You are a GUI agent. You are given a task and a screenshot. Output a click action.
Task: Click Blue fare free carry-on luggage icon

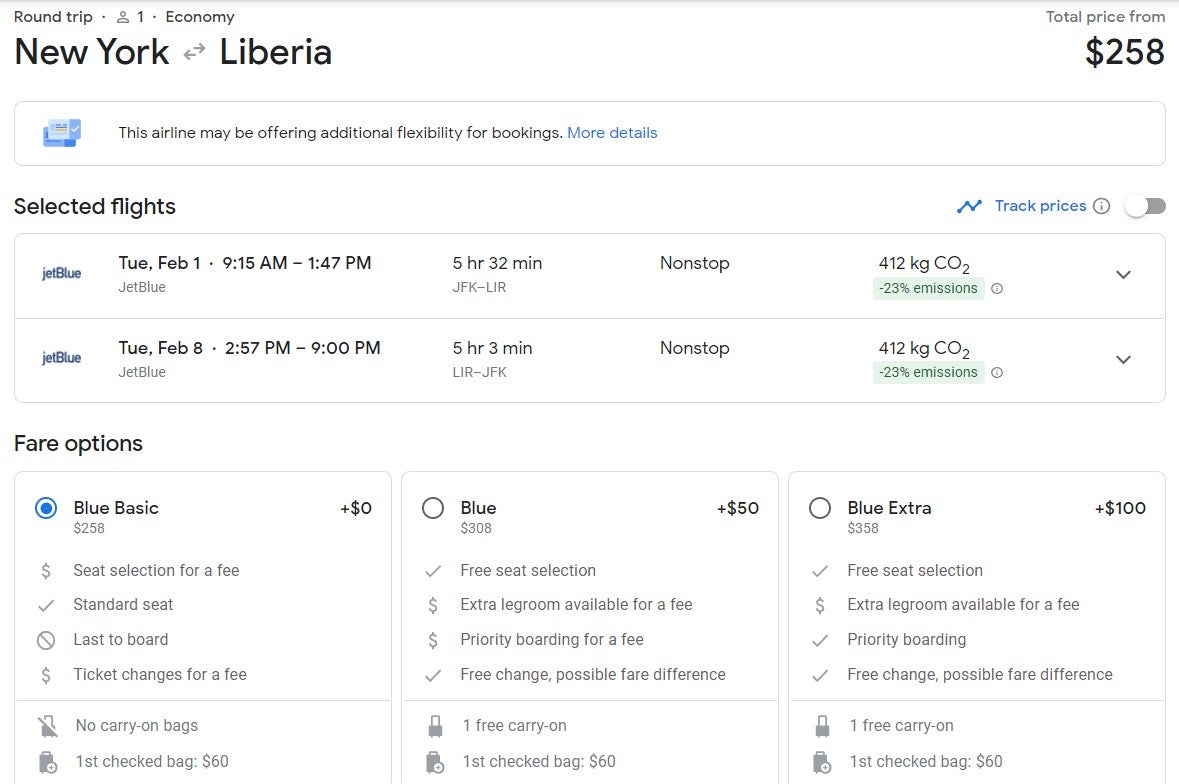point(435,726)
